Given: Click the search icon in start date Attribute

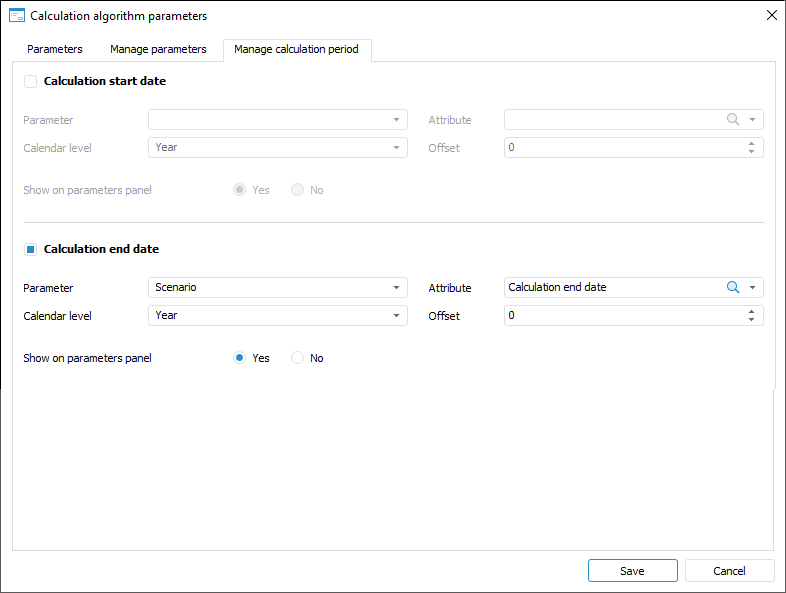Looking at the screenshot, I should click(733, 120).
